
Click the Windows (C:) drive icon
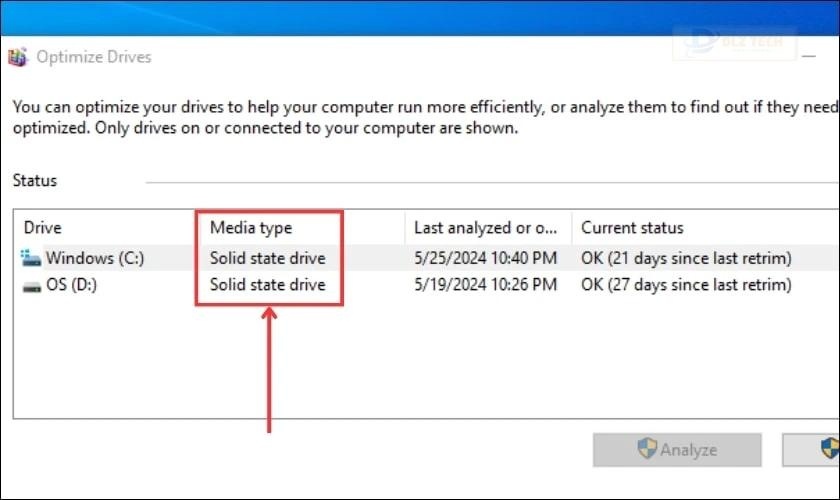(x=31, y=258)
